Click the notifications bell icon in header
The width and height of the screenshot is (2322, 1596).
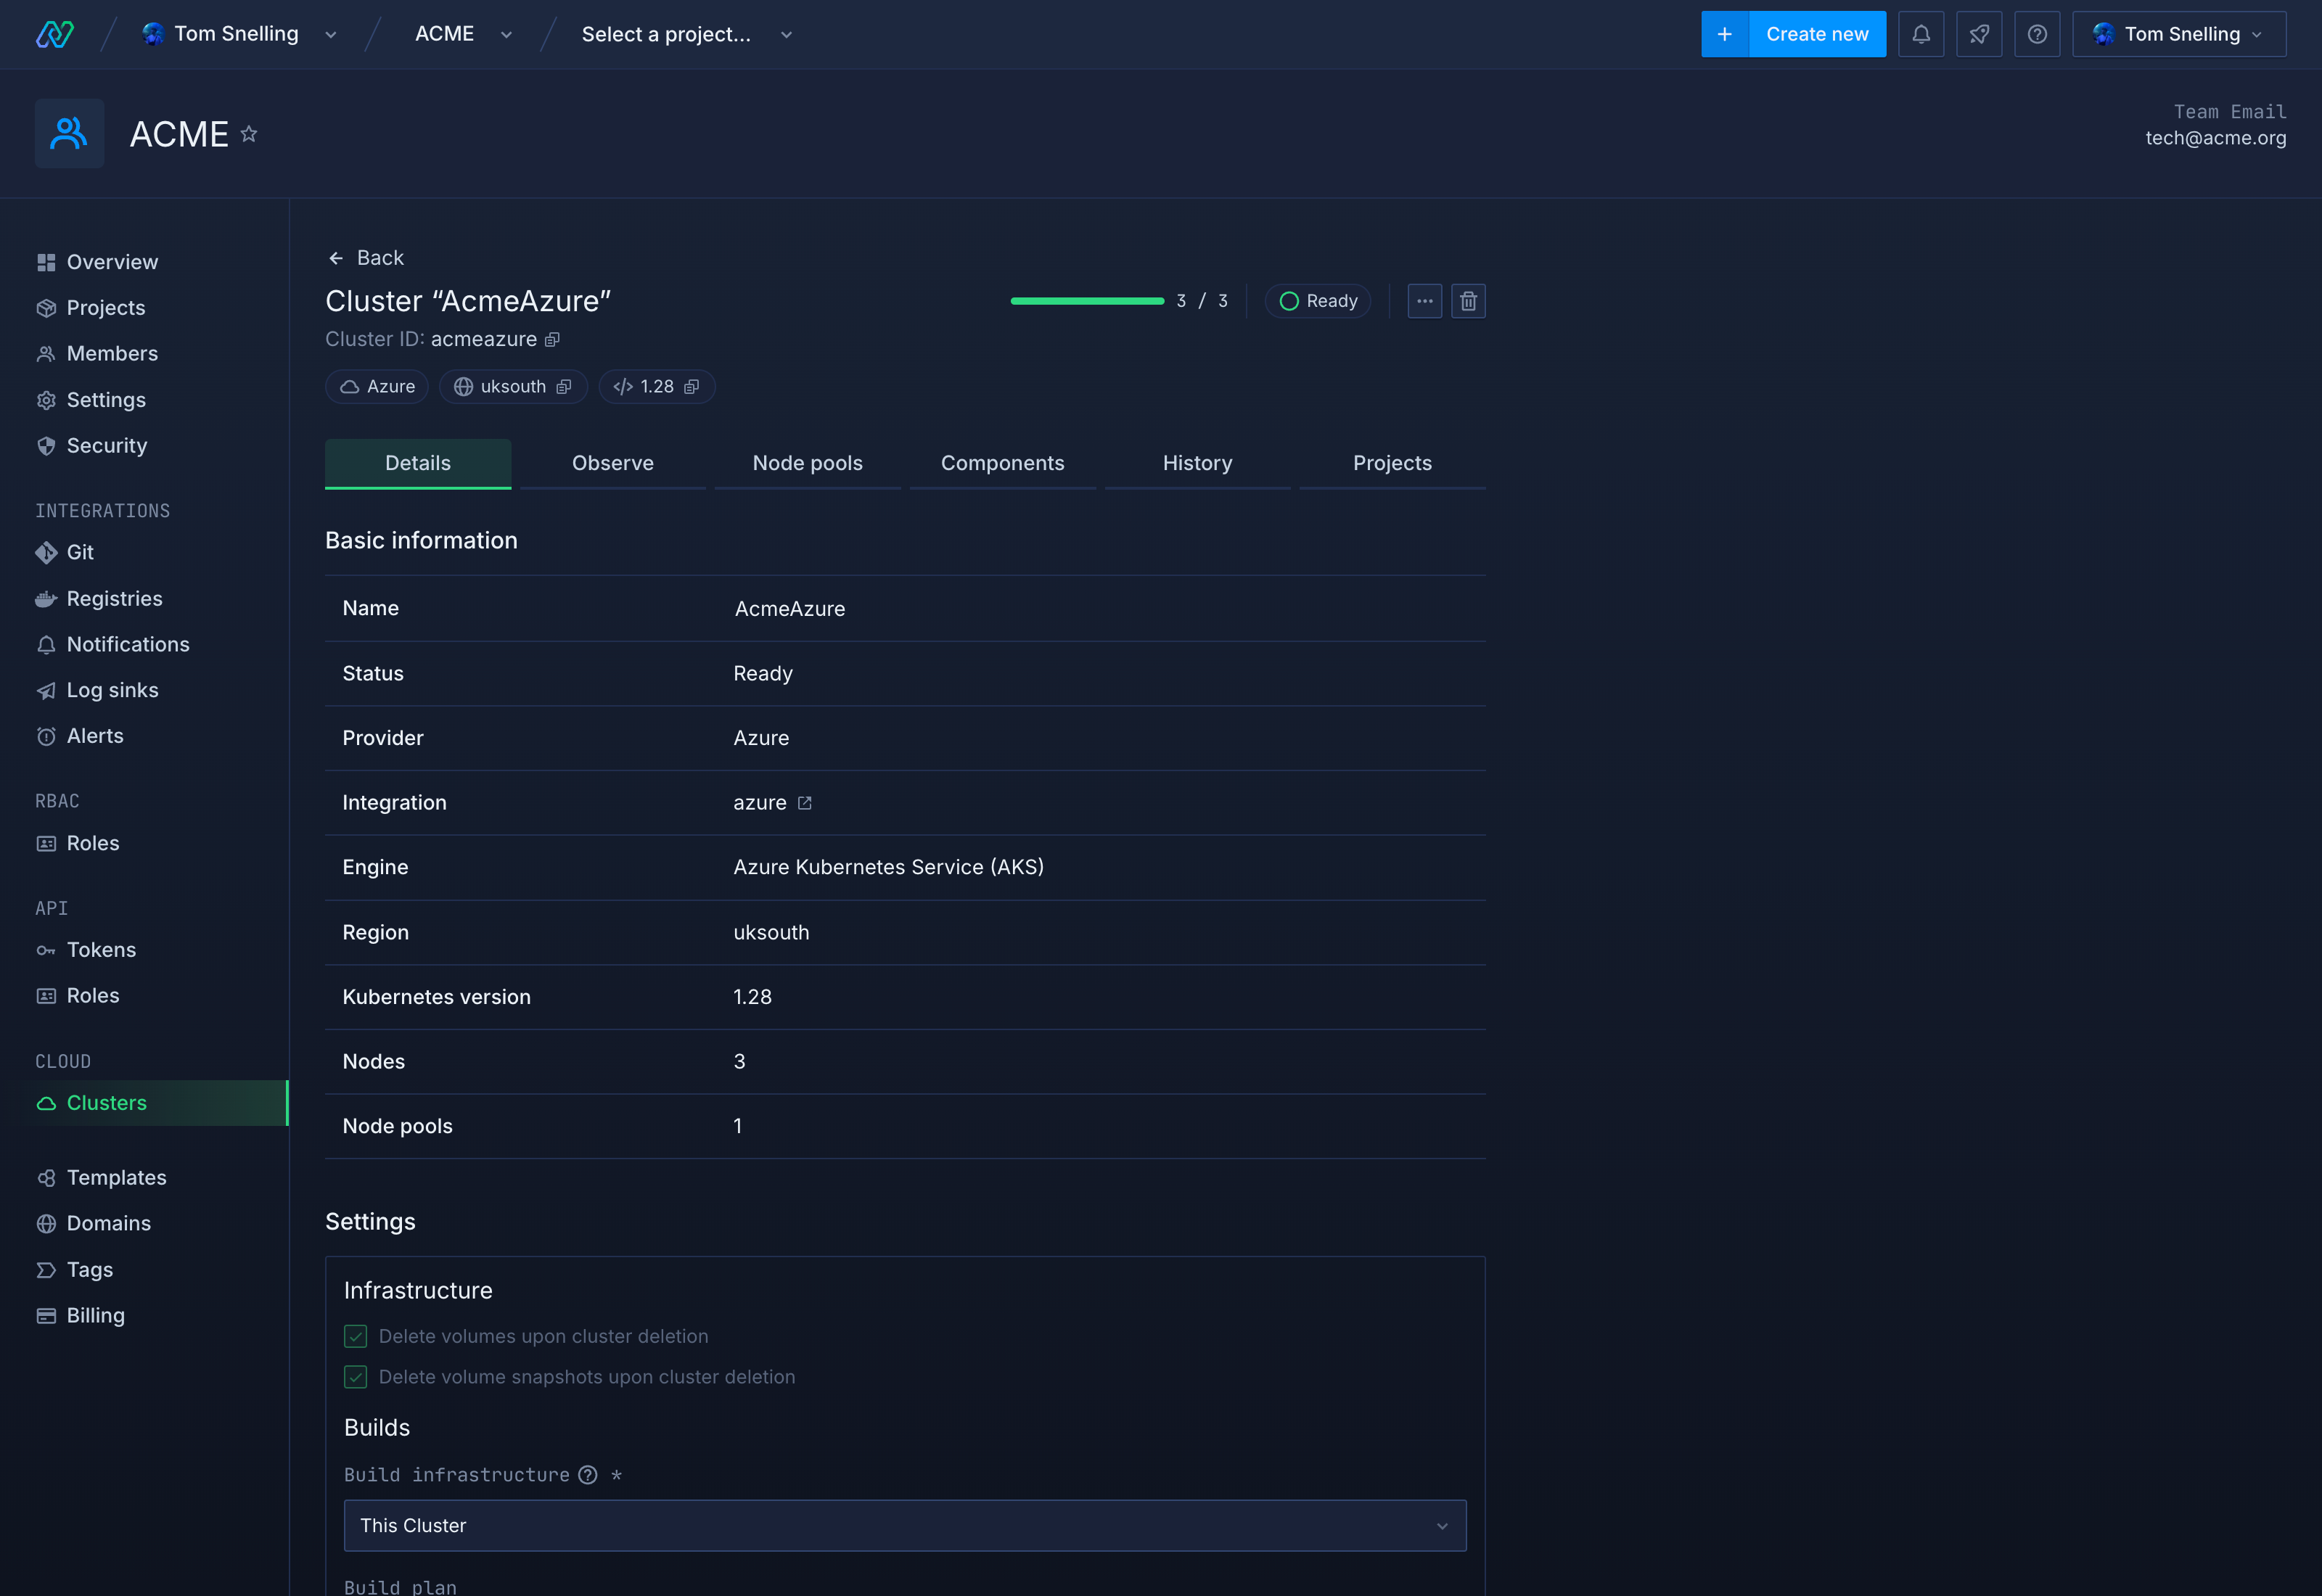tap(1920, 34)
